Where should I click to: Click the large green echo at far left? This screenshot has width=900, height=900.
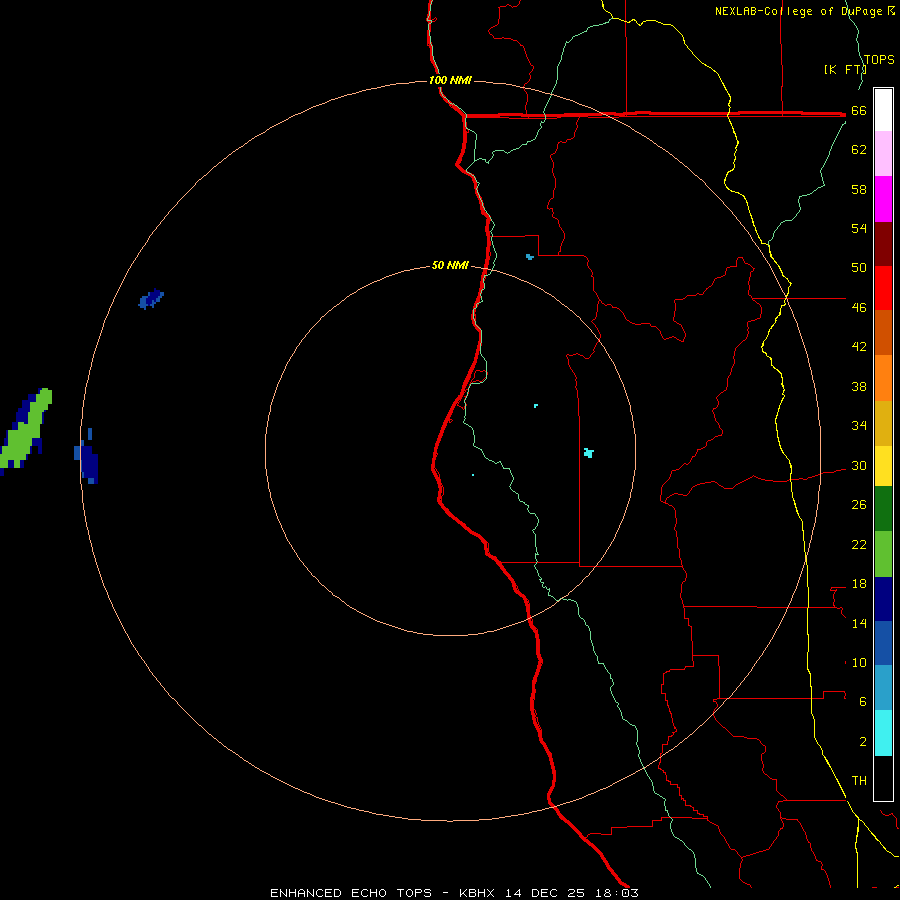point(24,433)
